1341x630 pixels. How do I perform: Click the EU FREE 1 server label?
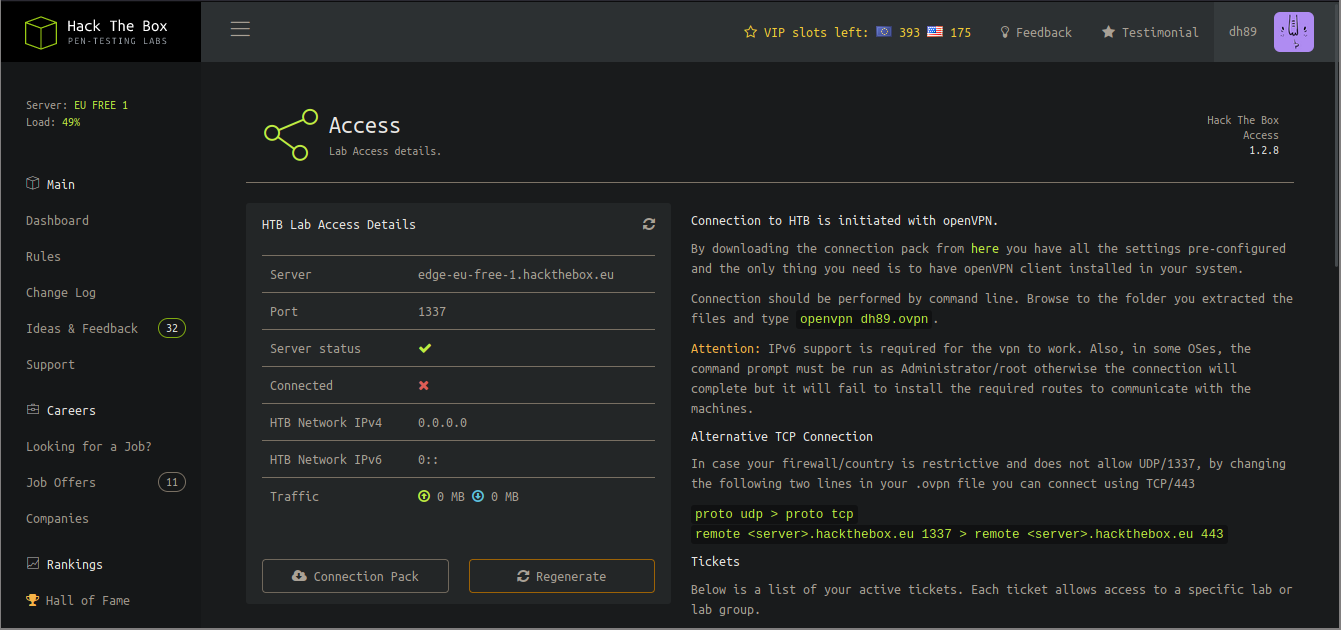101,105
